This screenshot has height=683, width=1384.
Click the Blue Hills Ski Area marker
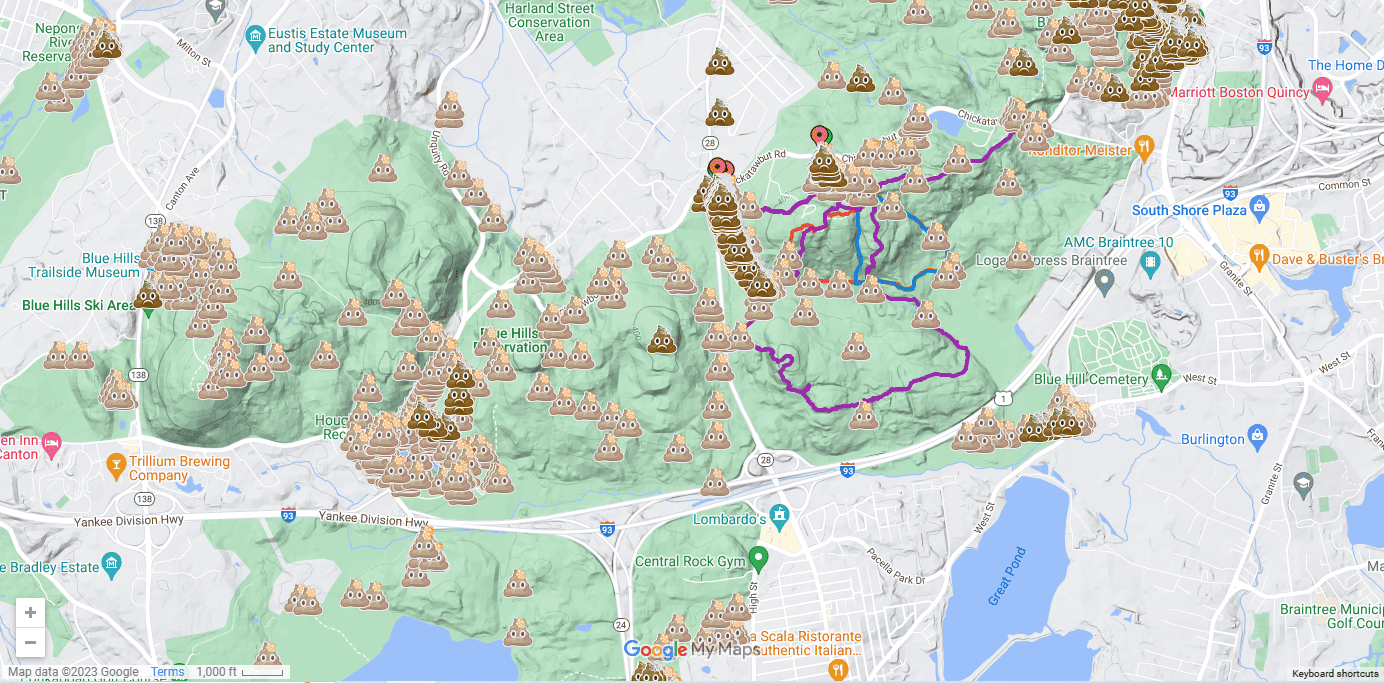point(148,309)
